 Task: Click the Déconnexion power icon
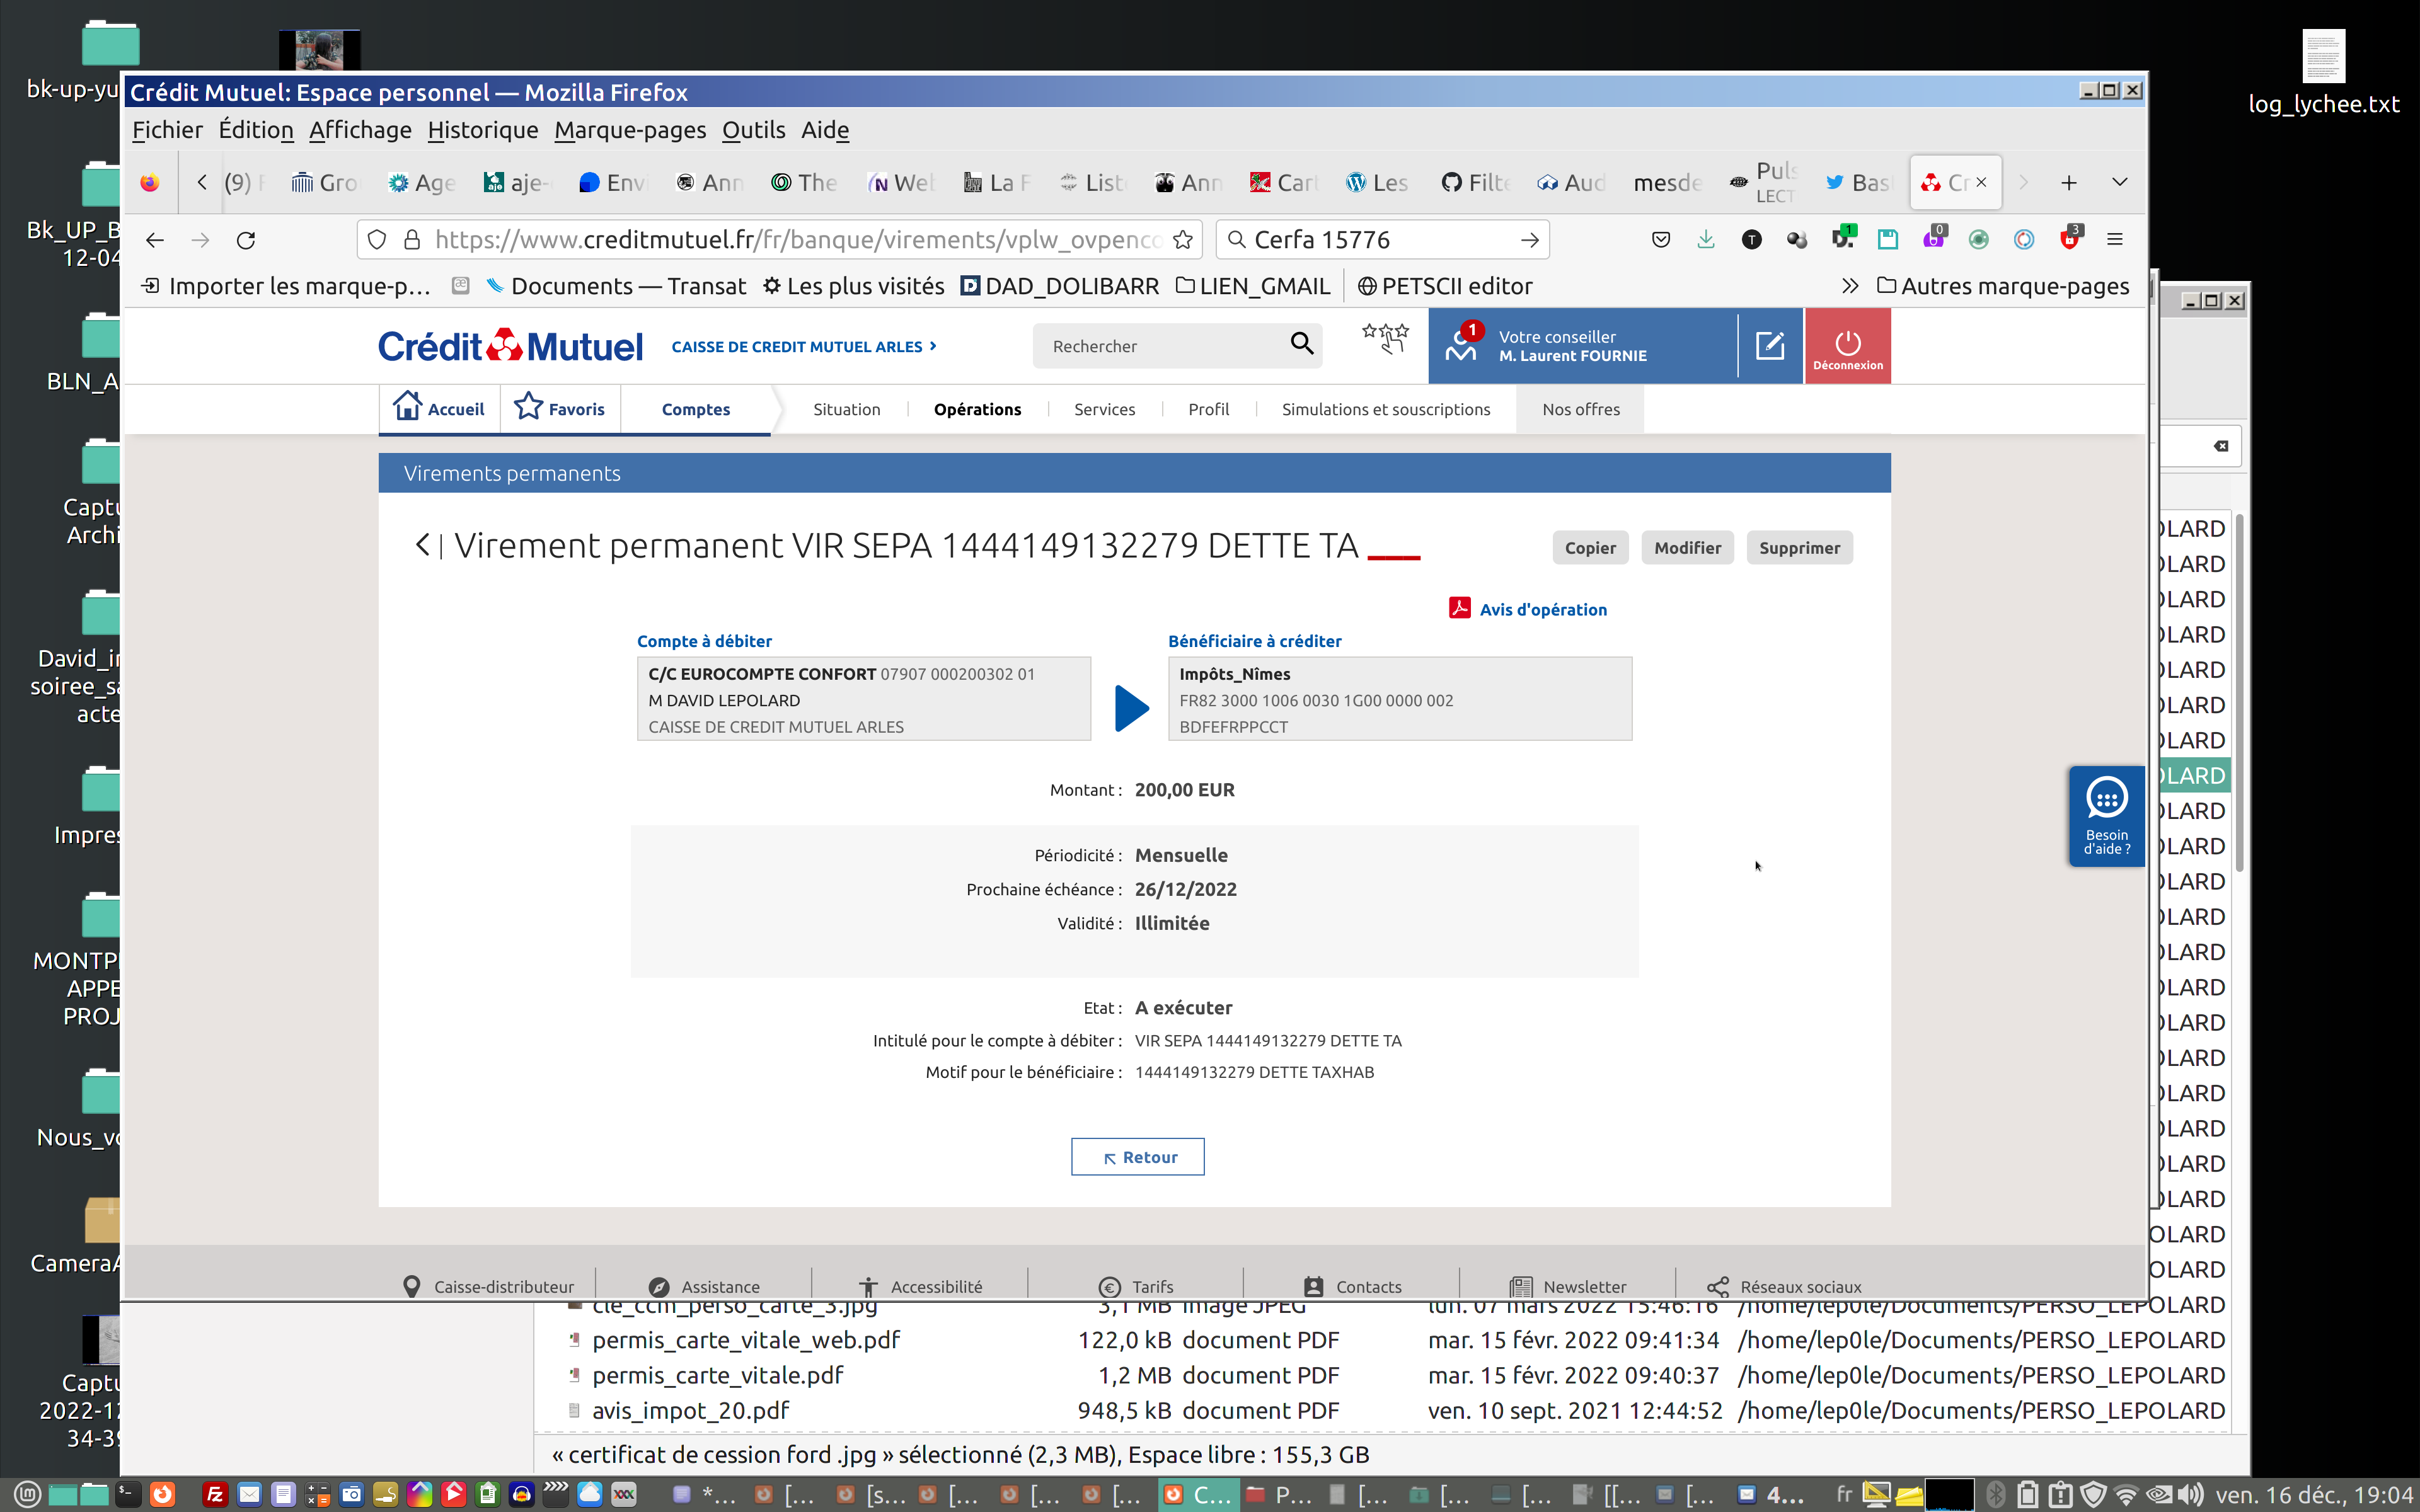[x=1847, y=345]
